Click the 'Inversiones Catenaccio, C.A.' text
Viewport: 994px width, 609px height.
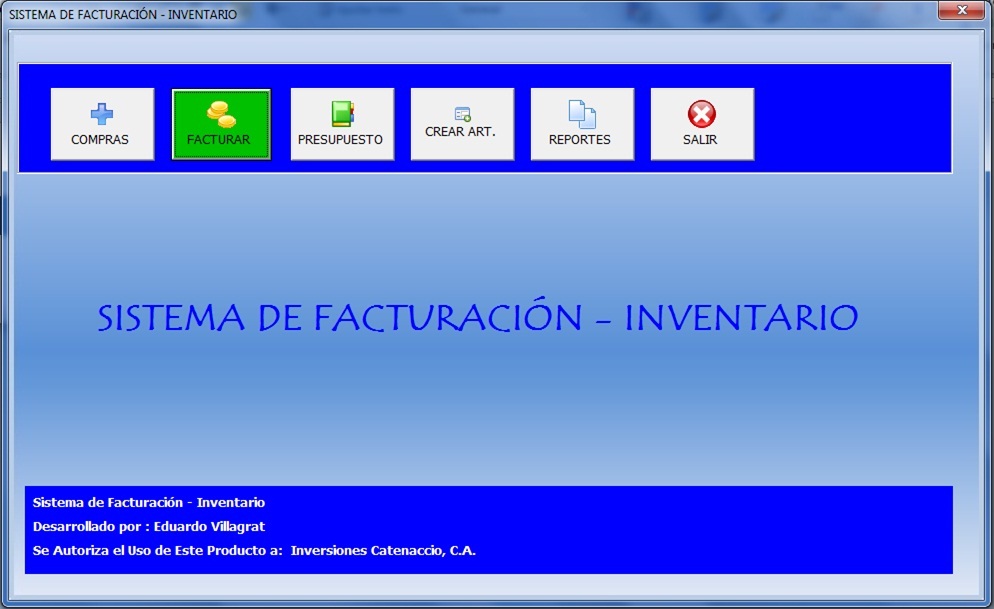click(383, 551)
